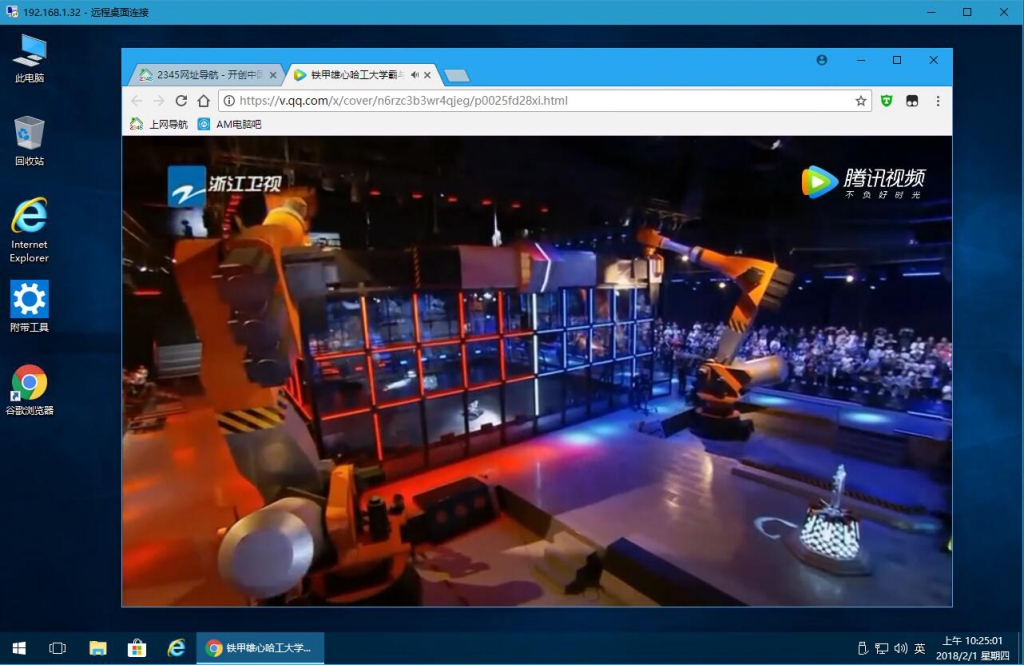1024x665 pixels.
Task: Open the 此电脑 desktop icon
Action: coord(29,57)
